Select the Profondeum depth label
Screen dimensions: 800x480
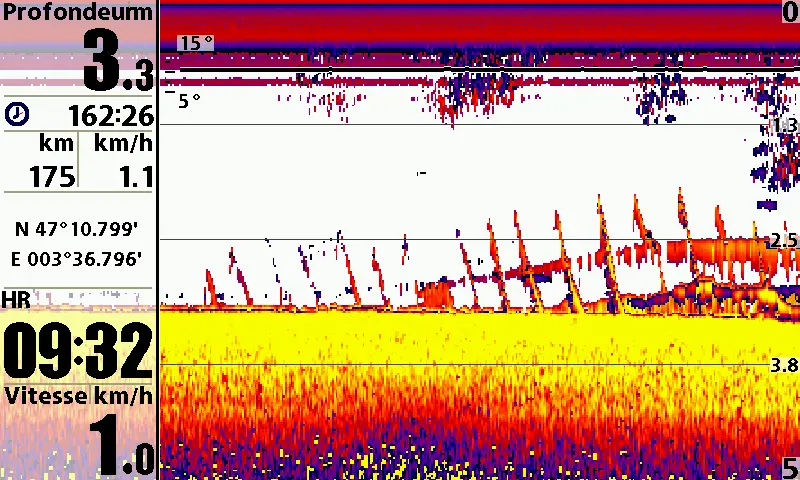(78, 13)
